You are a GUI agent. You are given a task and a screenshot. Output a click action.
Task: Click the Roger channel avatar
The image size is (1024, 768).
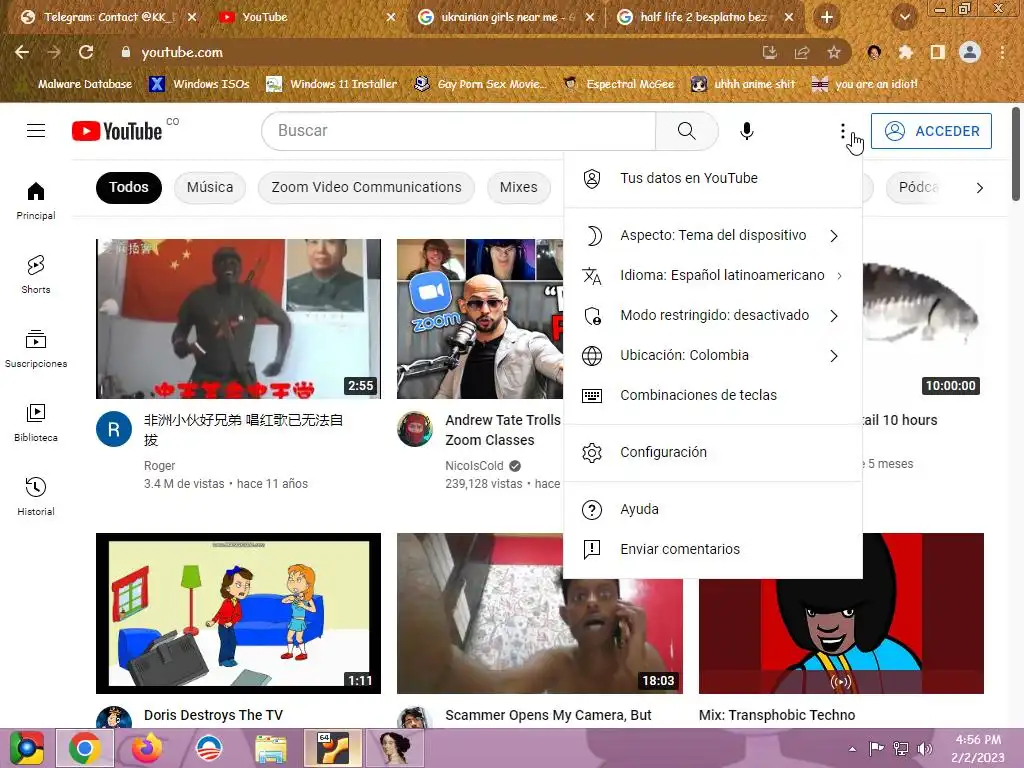pos(114,429)
